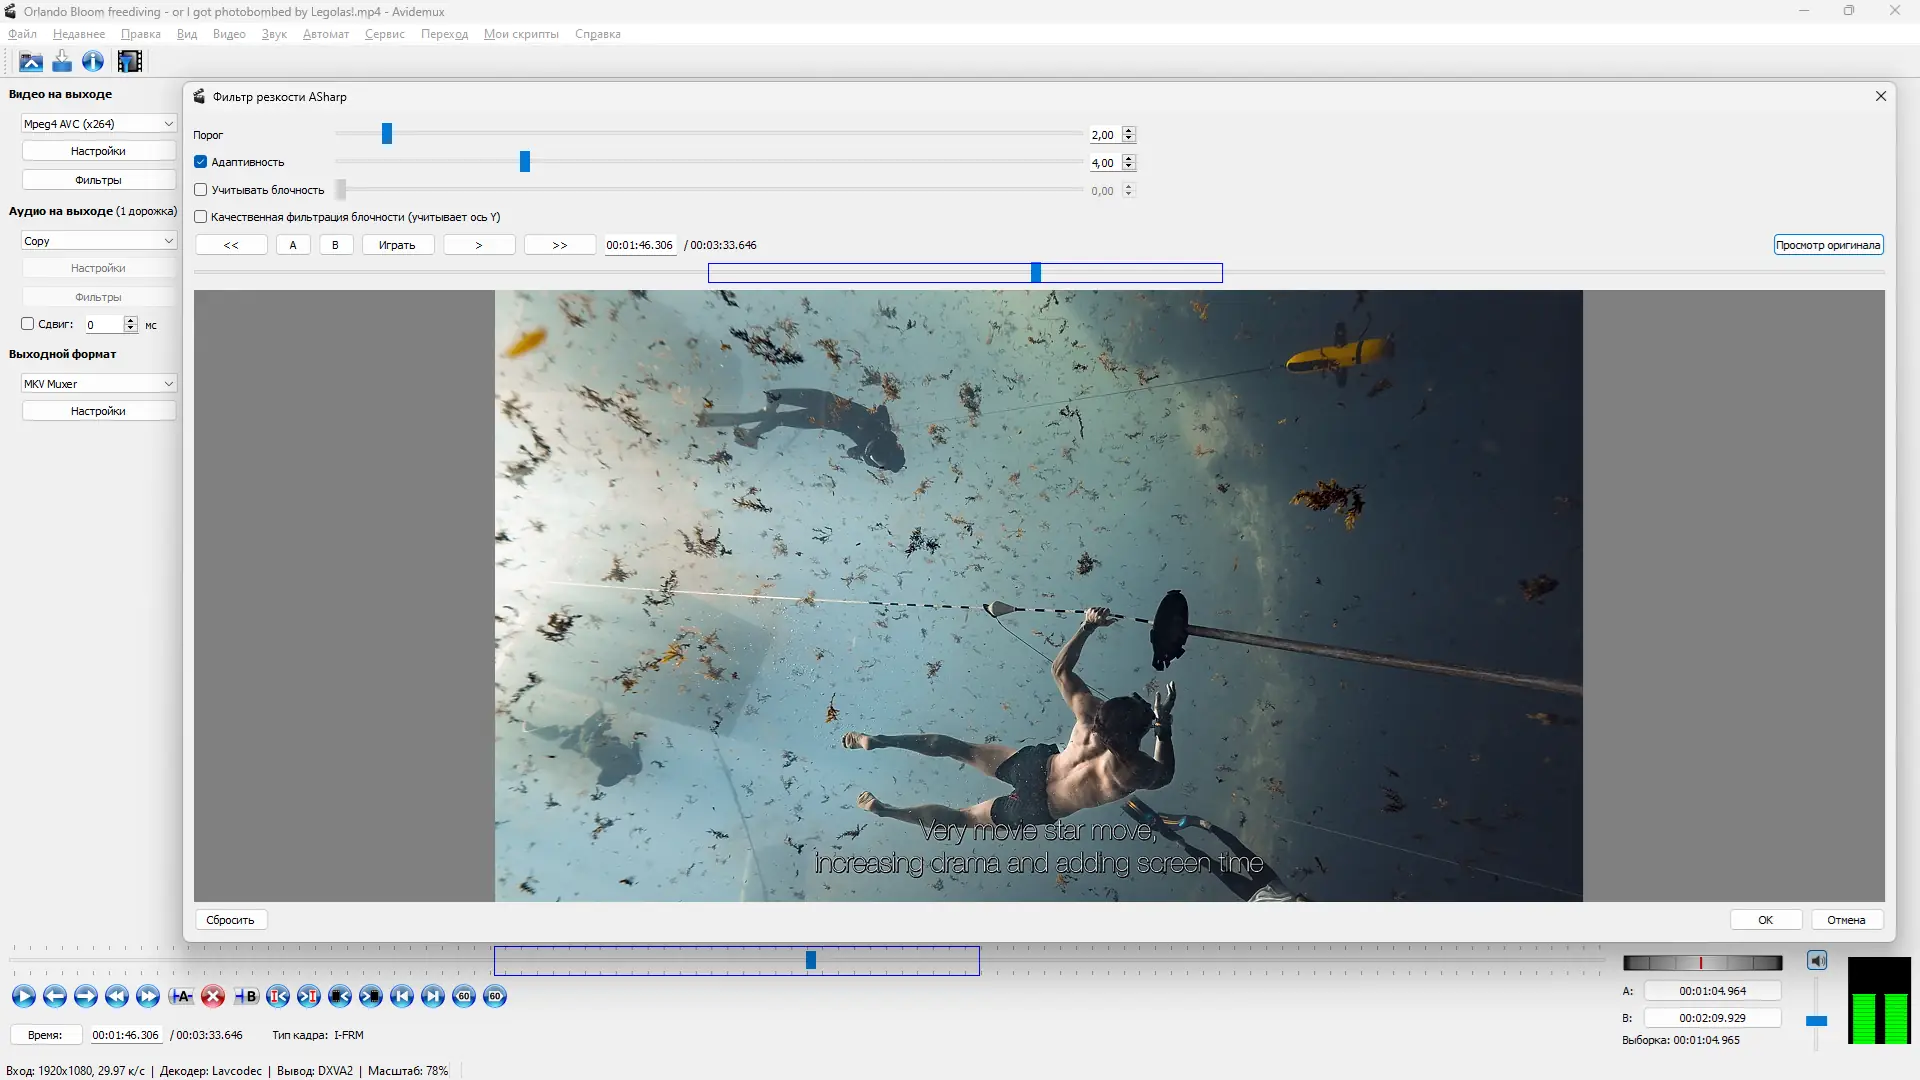Viewport: 1920px width, 1080px height.
Task: Click the save video icon
Action: click(x=62, y=62)
